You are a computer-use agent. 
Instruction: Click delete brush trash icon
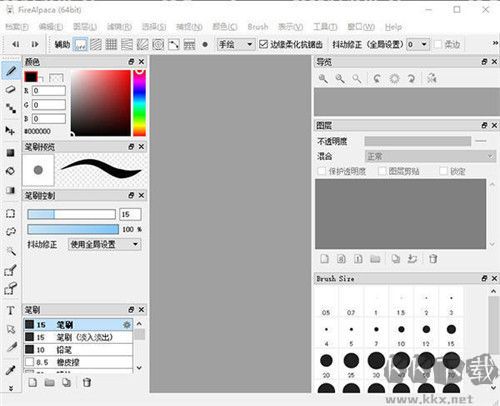(x=87, y=382)
